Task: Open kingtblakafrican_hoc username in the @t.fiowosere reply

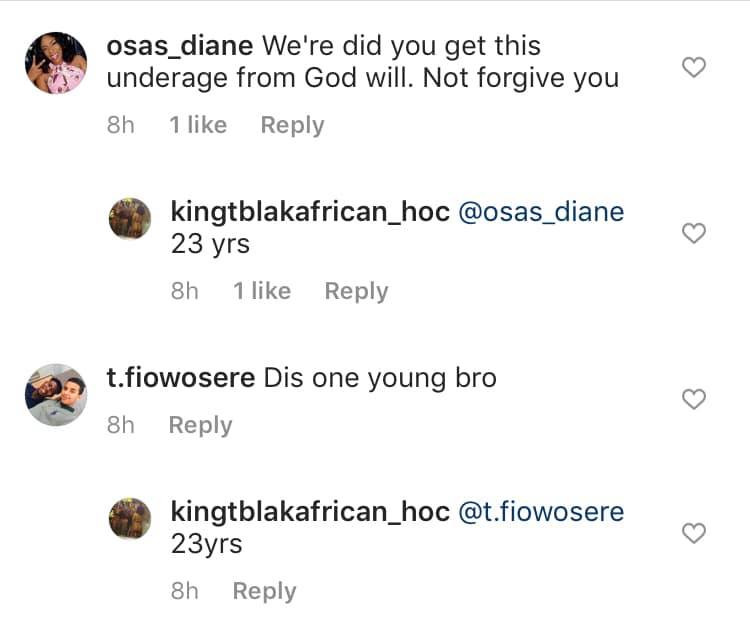Action: pos(310,512)
